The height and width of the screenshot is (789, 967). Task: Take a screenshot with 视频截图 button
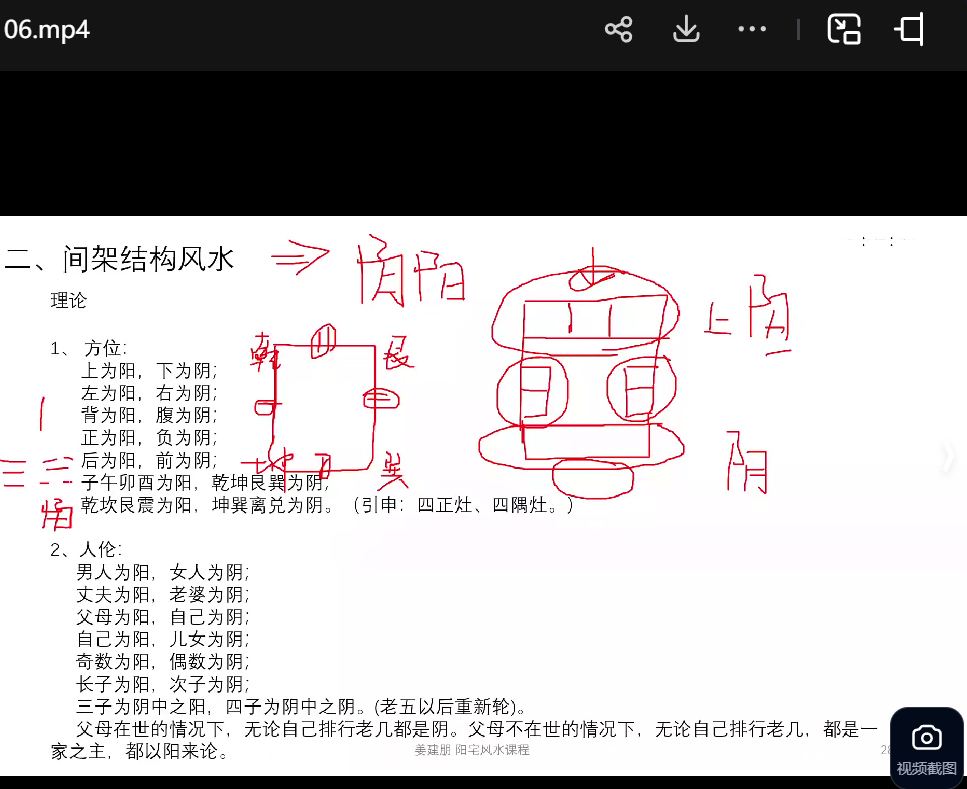click(926, 746)
